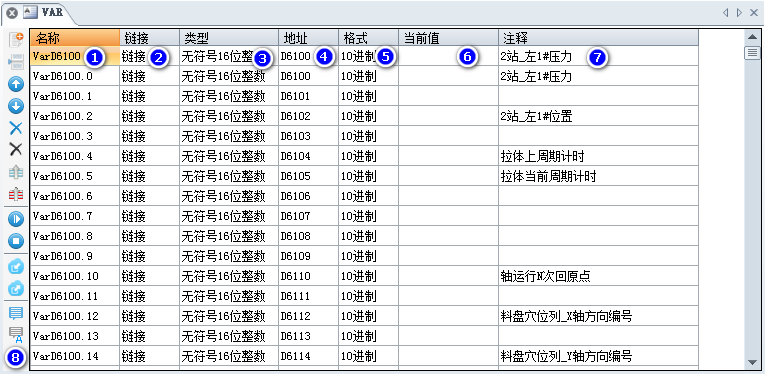Select the VarD6100.4 row name cell
The width and height of the screenshot is (765, 374).
tap(75, 156)
